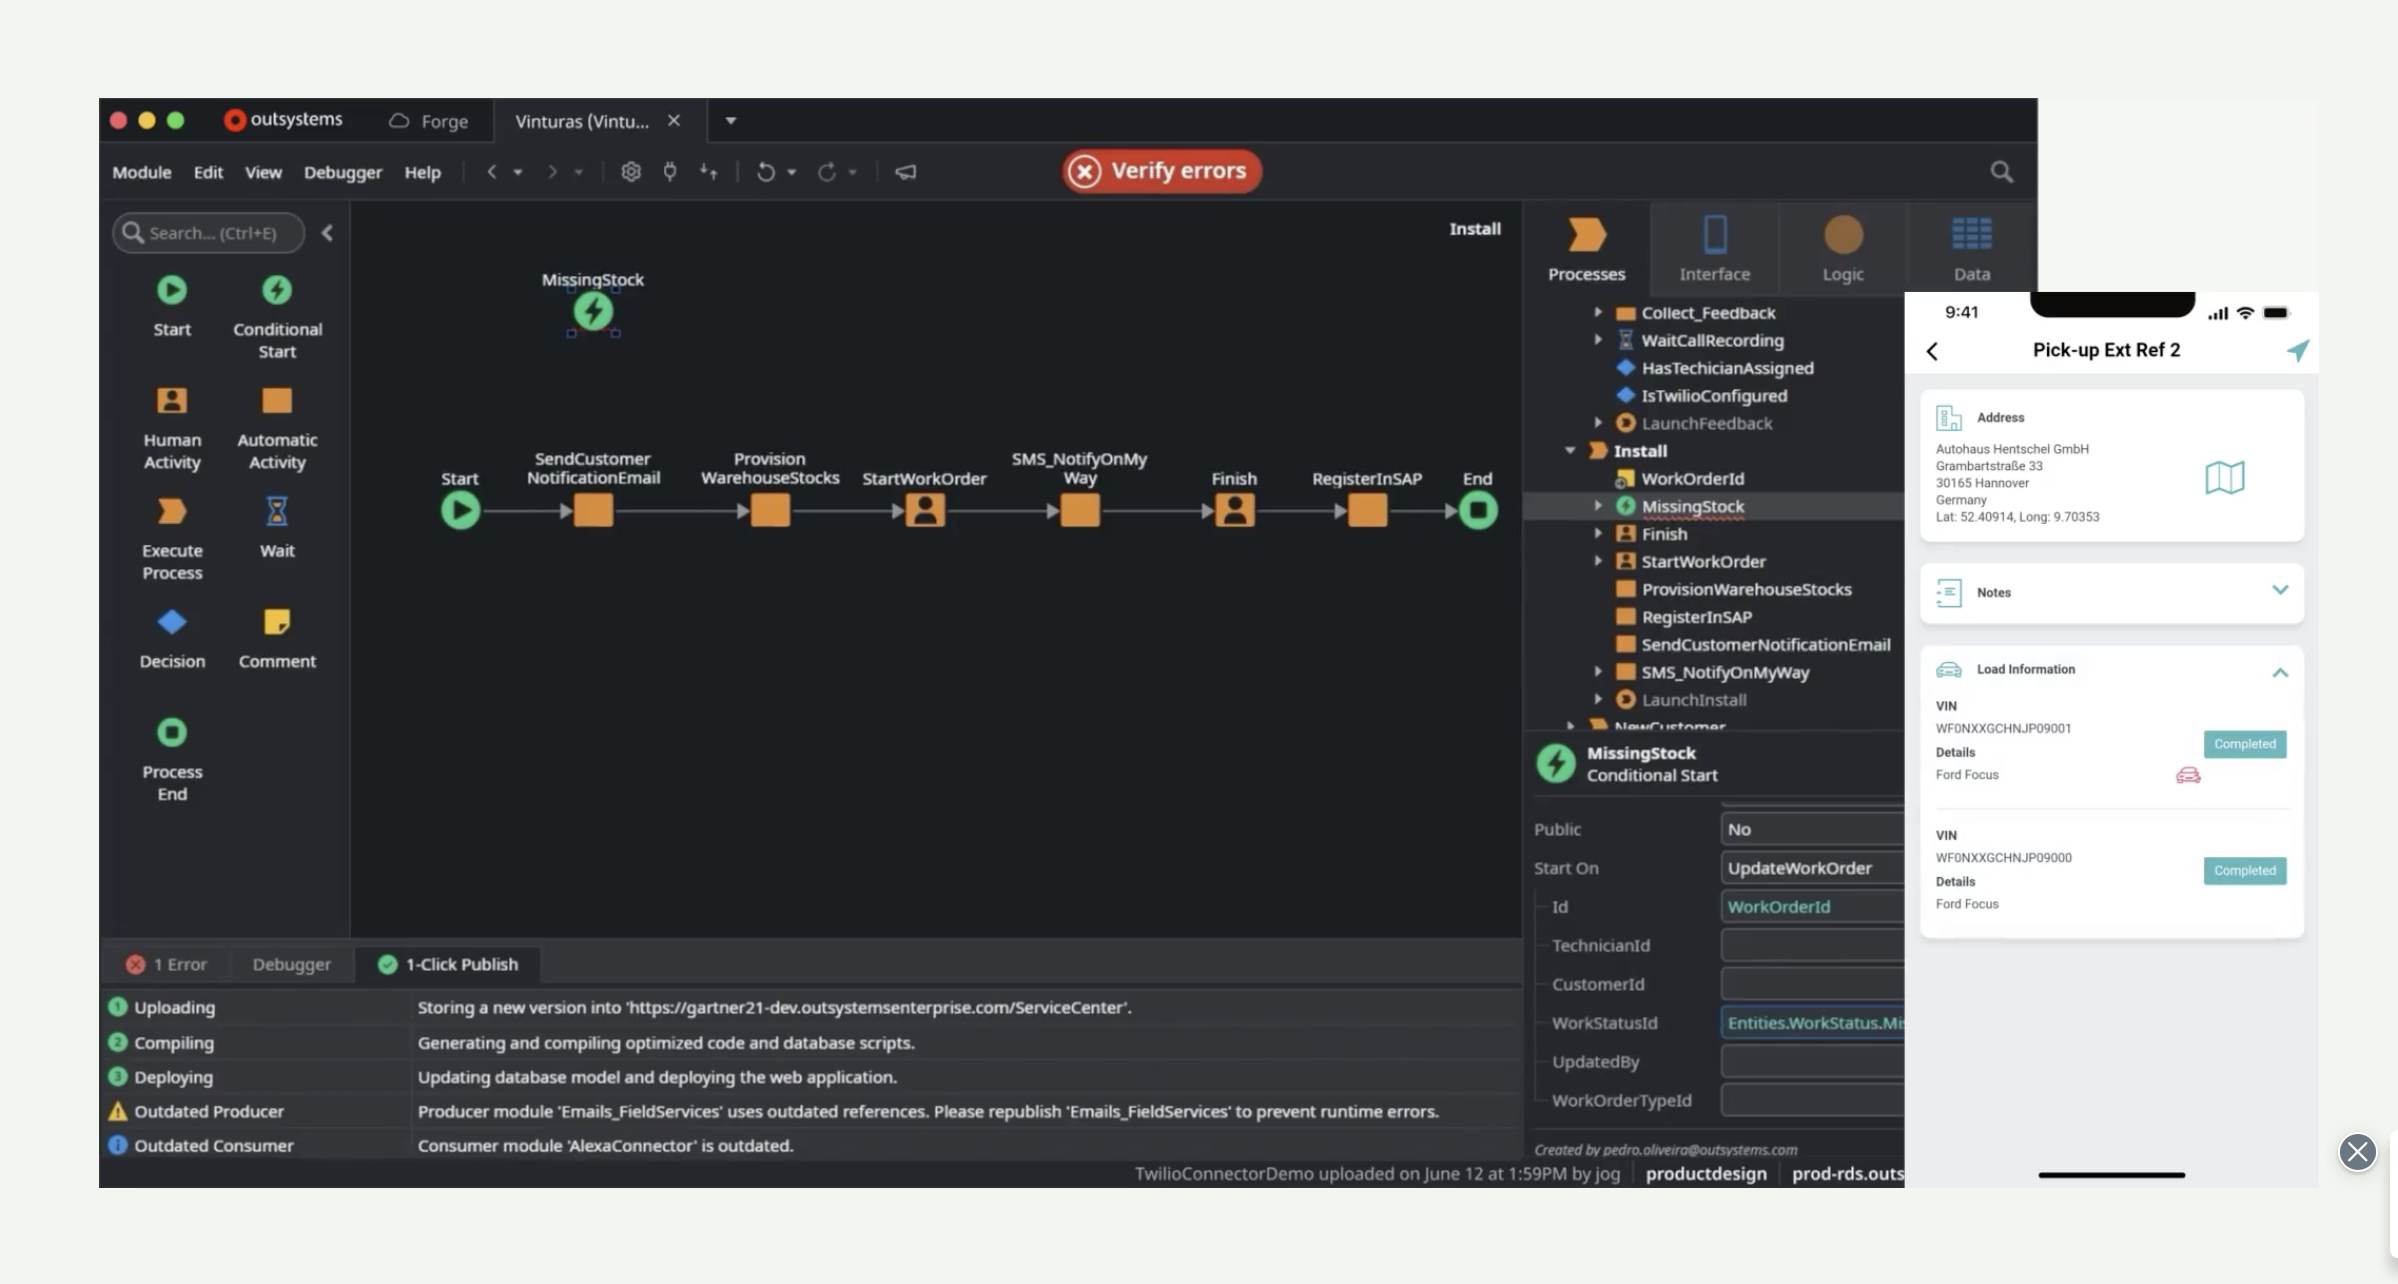Click the toolbox search field
The image size is (2398, 1284).
208,233
